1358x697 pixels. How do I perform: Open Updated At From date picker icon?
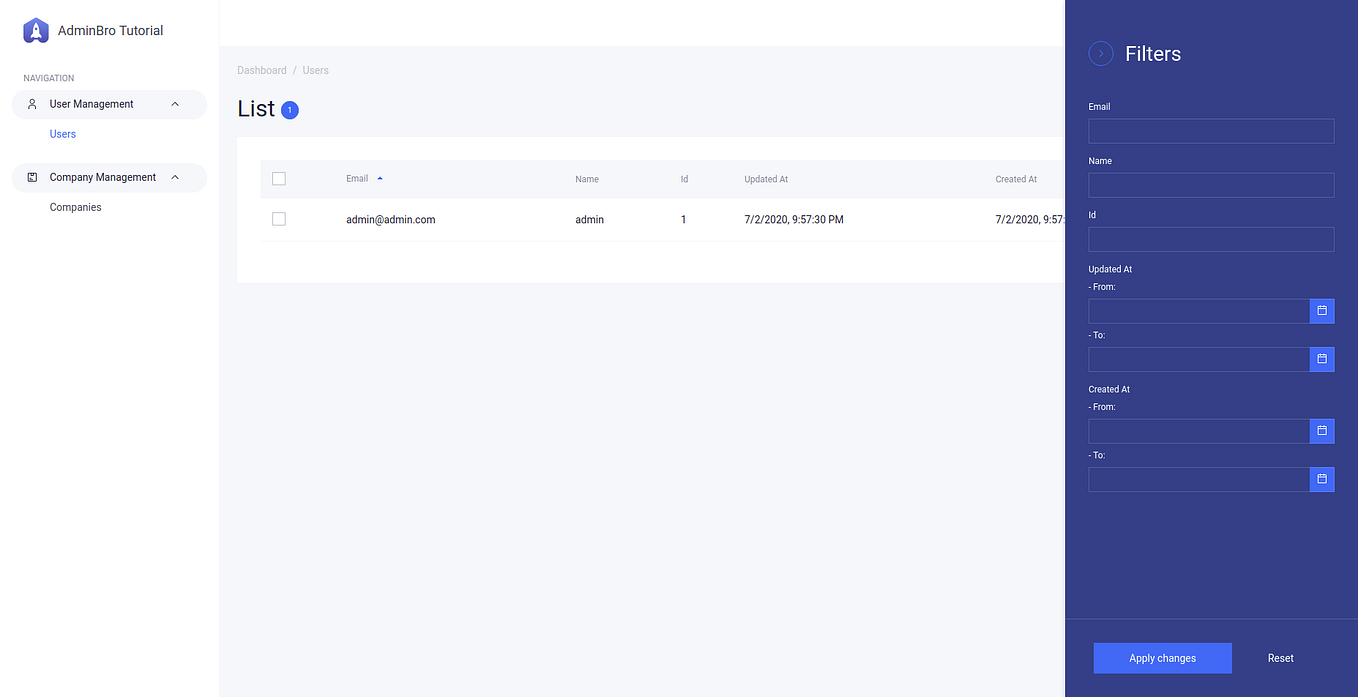coord(1322,311)
